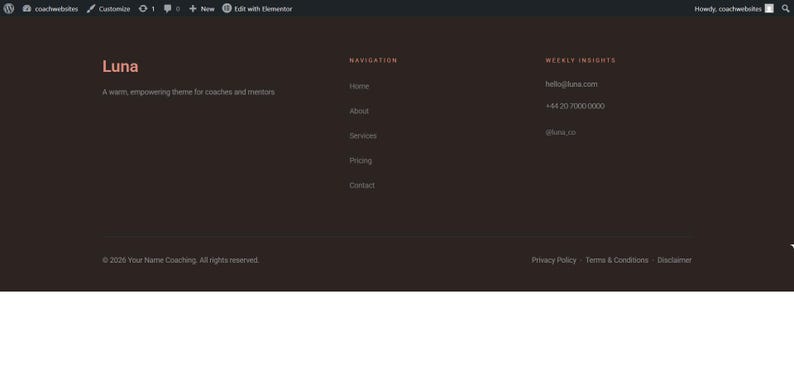This screenshot has width=794, height=375.
Task: Click the tagline about coaches and mentors
Action: click(x=188, y=92)
